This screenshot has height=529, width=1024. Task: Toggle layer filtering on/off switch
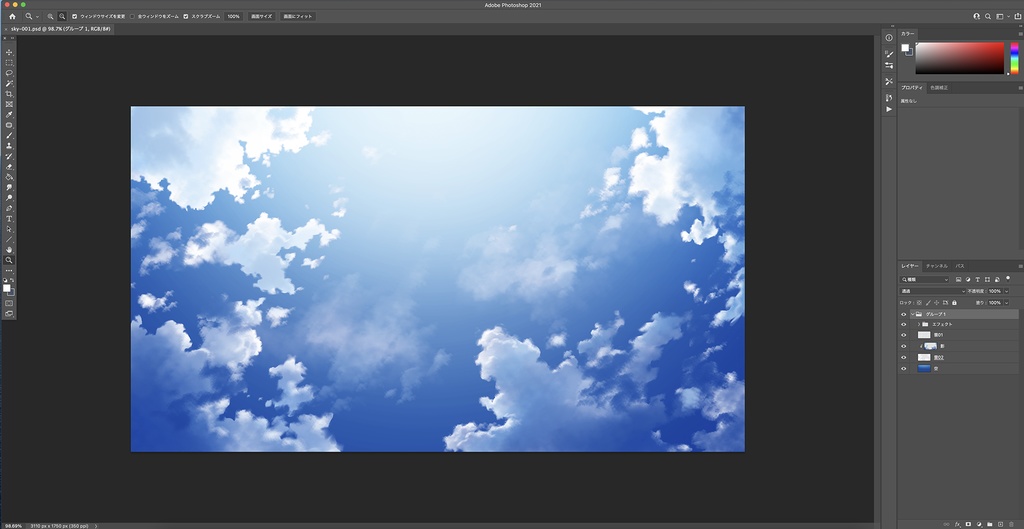(1008, 279)
